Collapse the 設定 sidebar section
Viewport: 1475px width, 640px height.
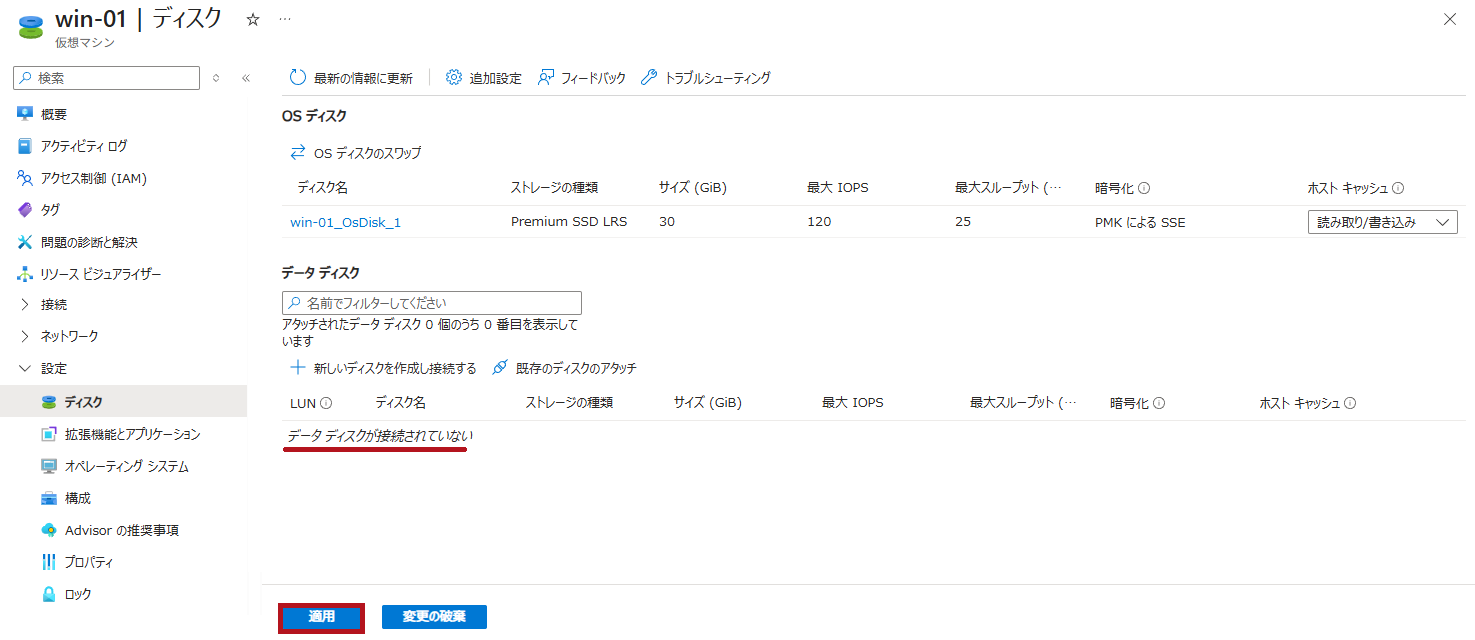25,368
